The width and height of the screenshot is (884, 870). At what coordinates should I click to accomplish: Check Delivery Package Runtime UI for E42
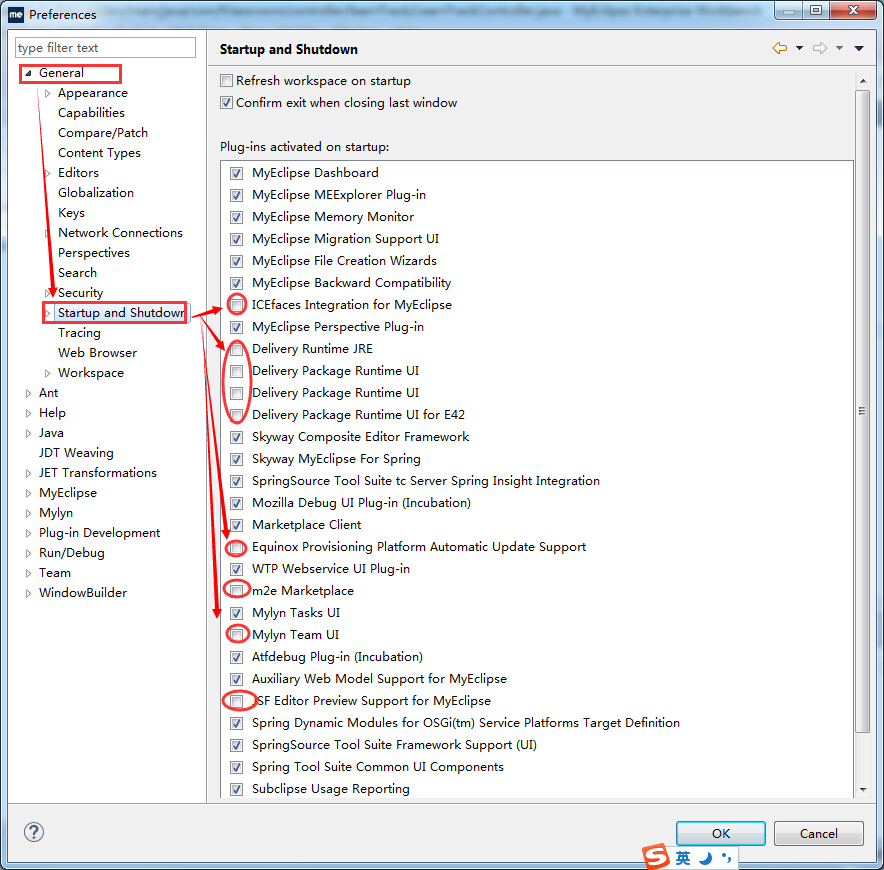(x=237, y=415)
